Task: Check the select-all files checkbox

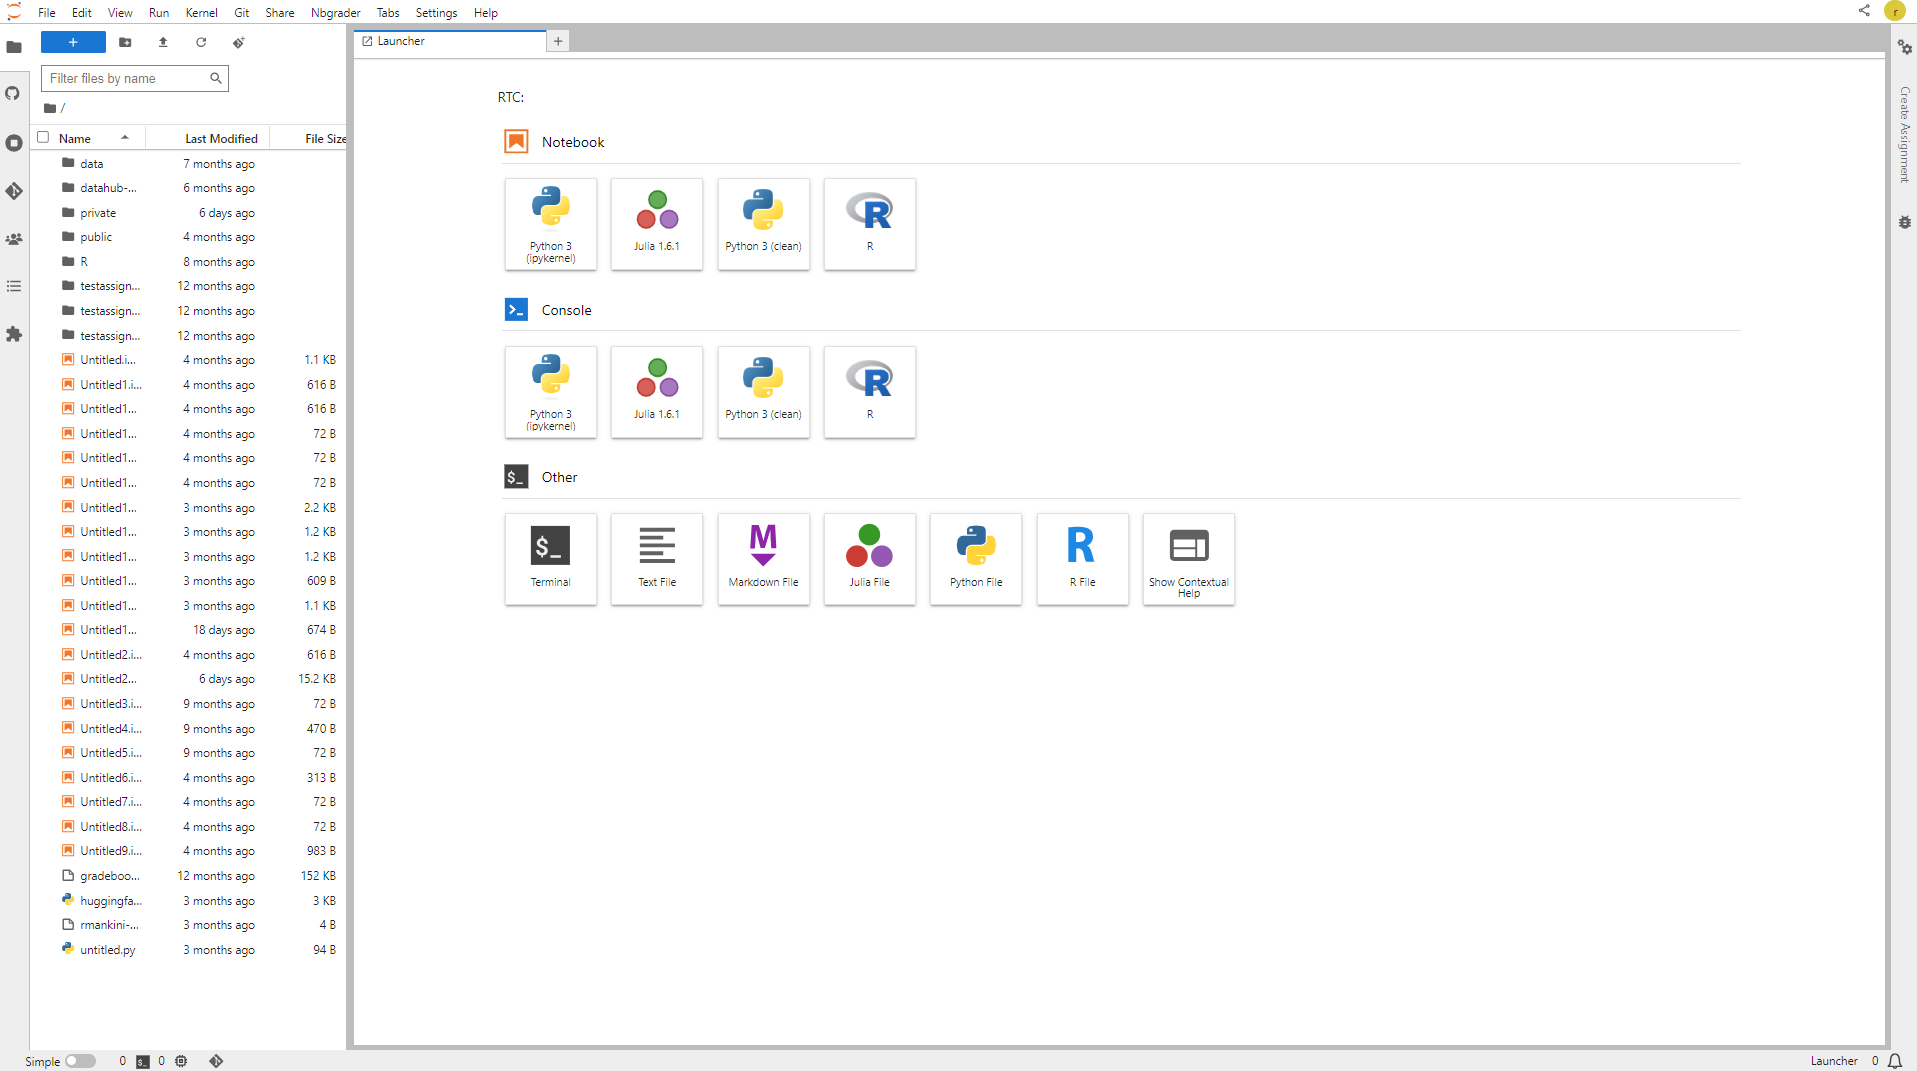Action: 43,138
